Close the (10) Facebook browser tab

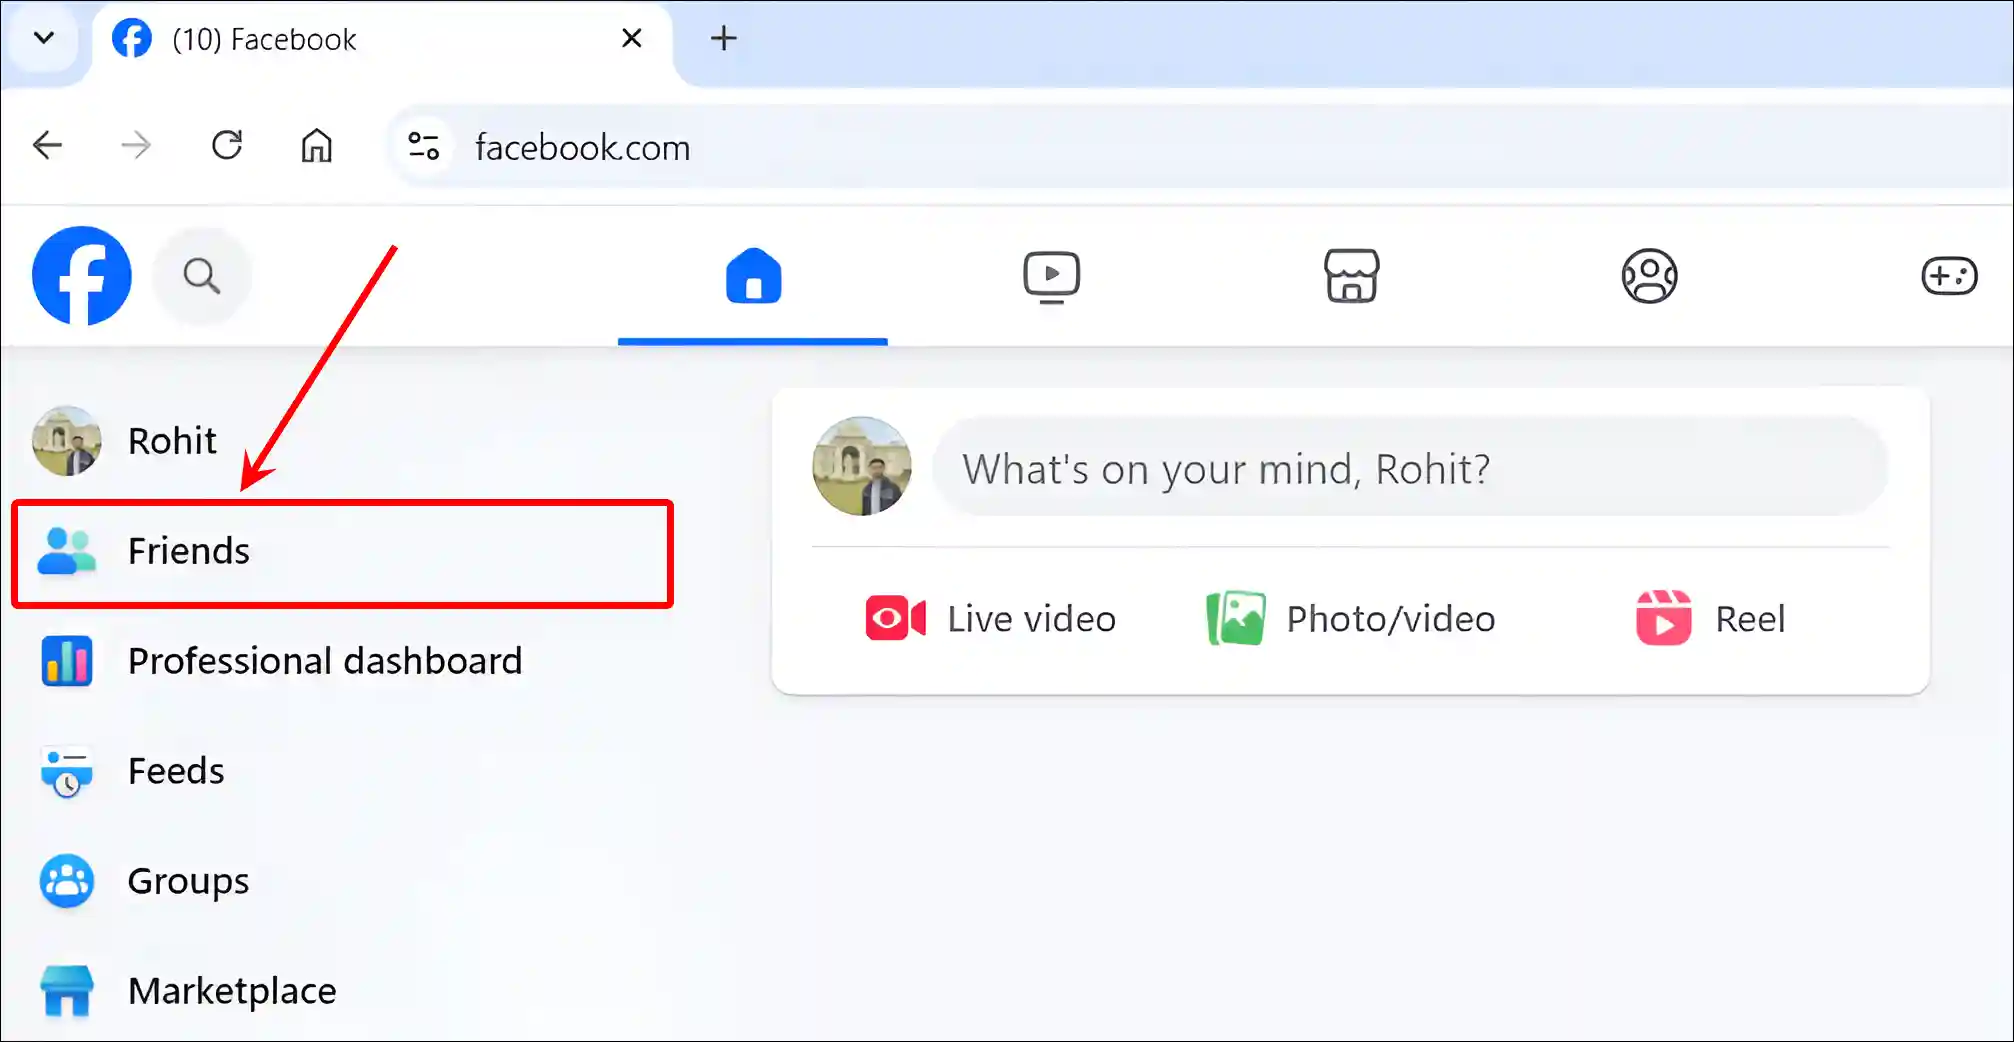point(632,39)
